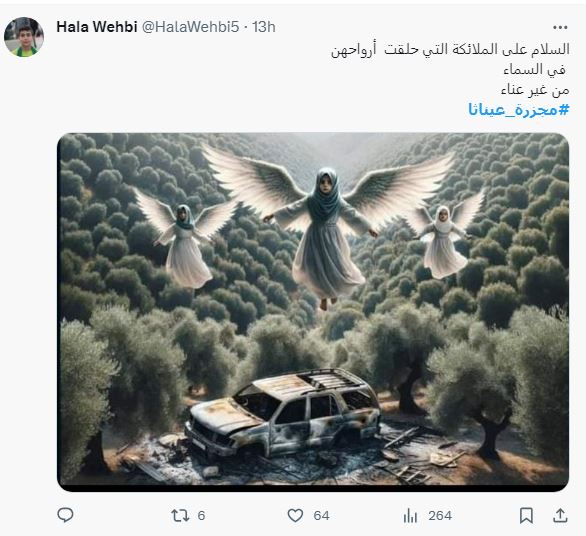Screen dimensions: 586x536
Task: Click the center angel figure in image
Action: click(326, 234)
